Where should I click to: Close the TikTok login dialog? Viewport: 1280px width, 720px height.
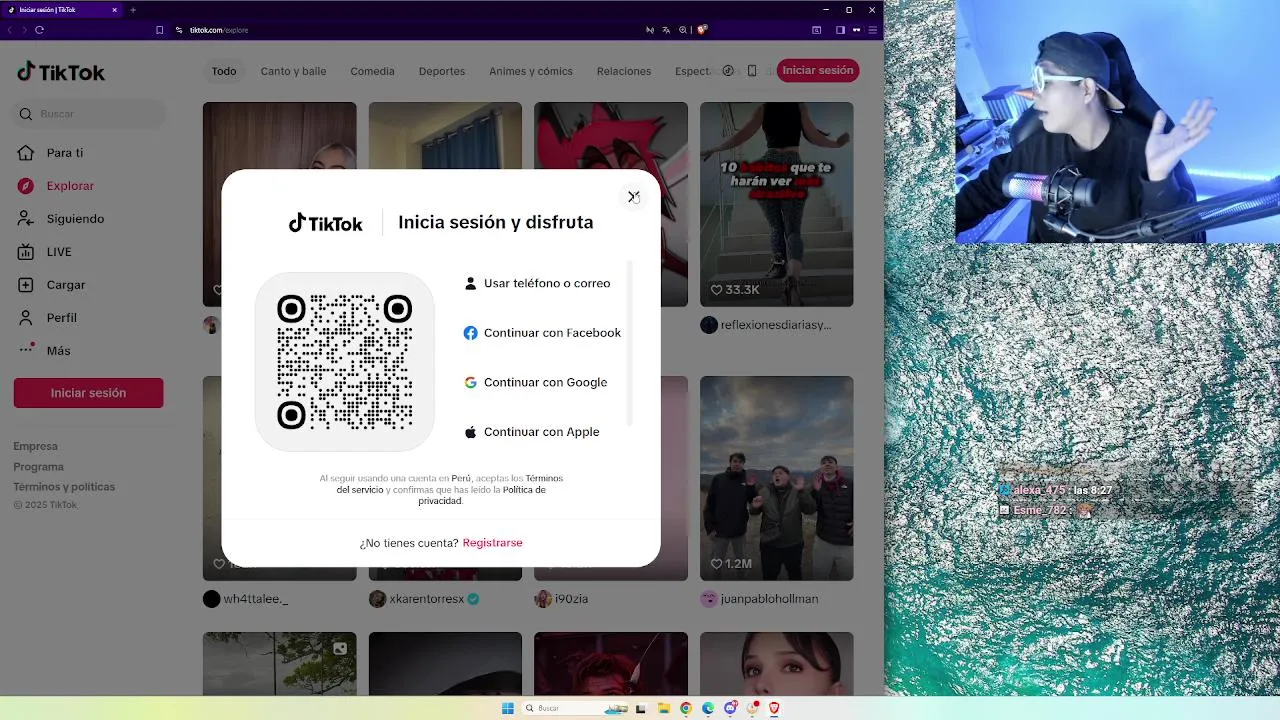632,197
